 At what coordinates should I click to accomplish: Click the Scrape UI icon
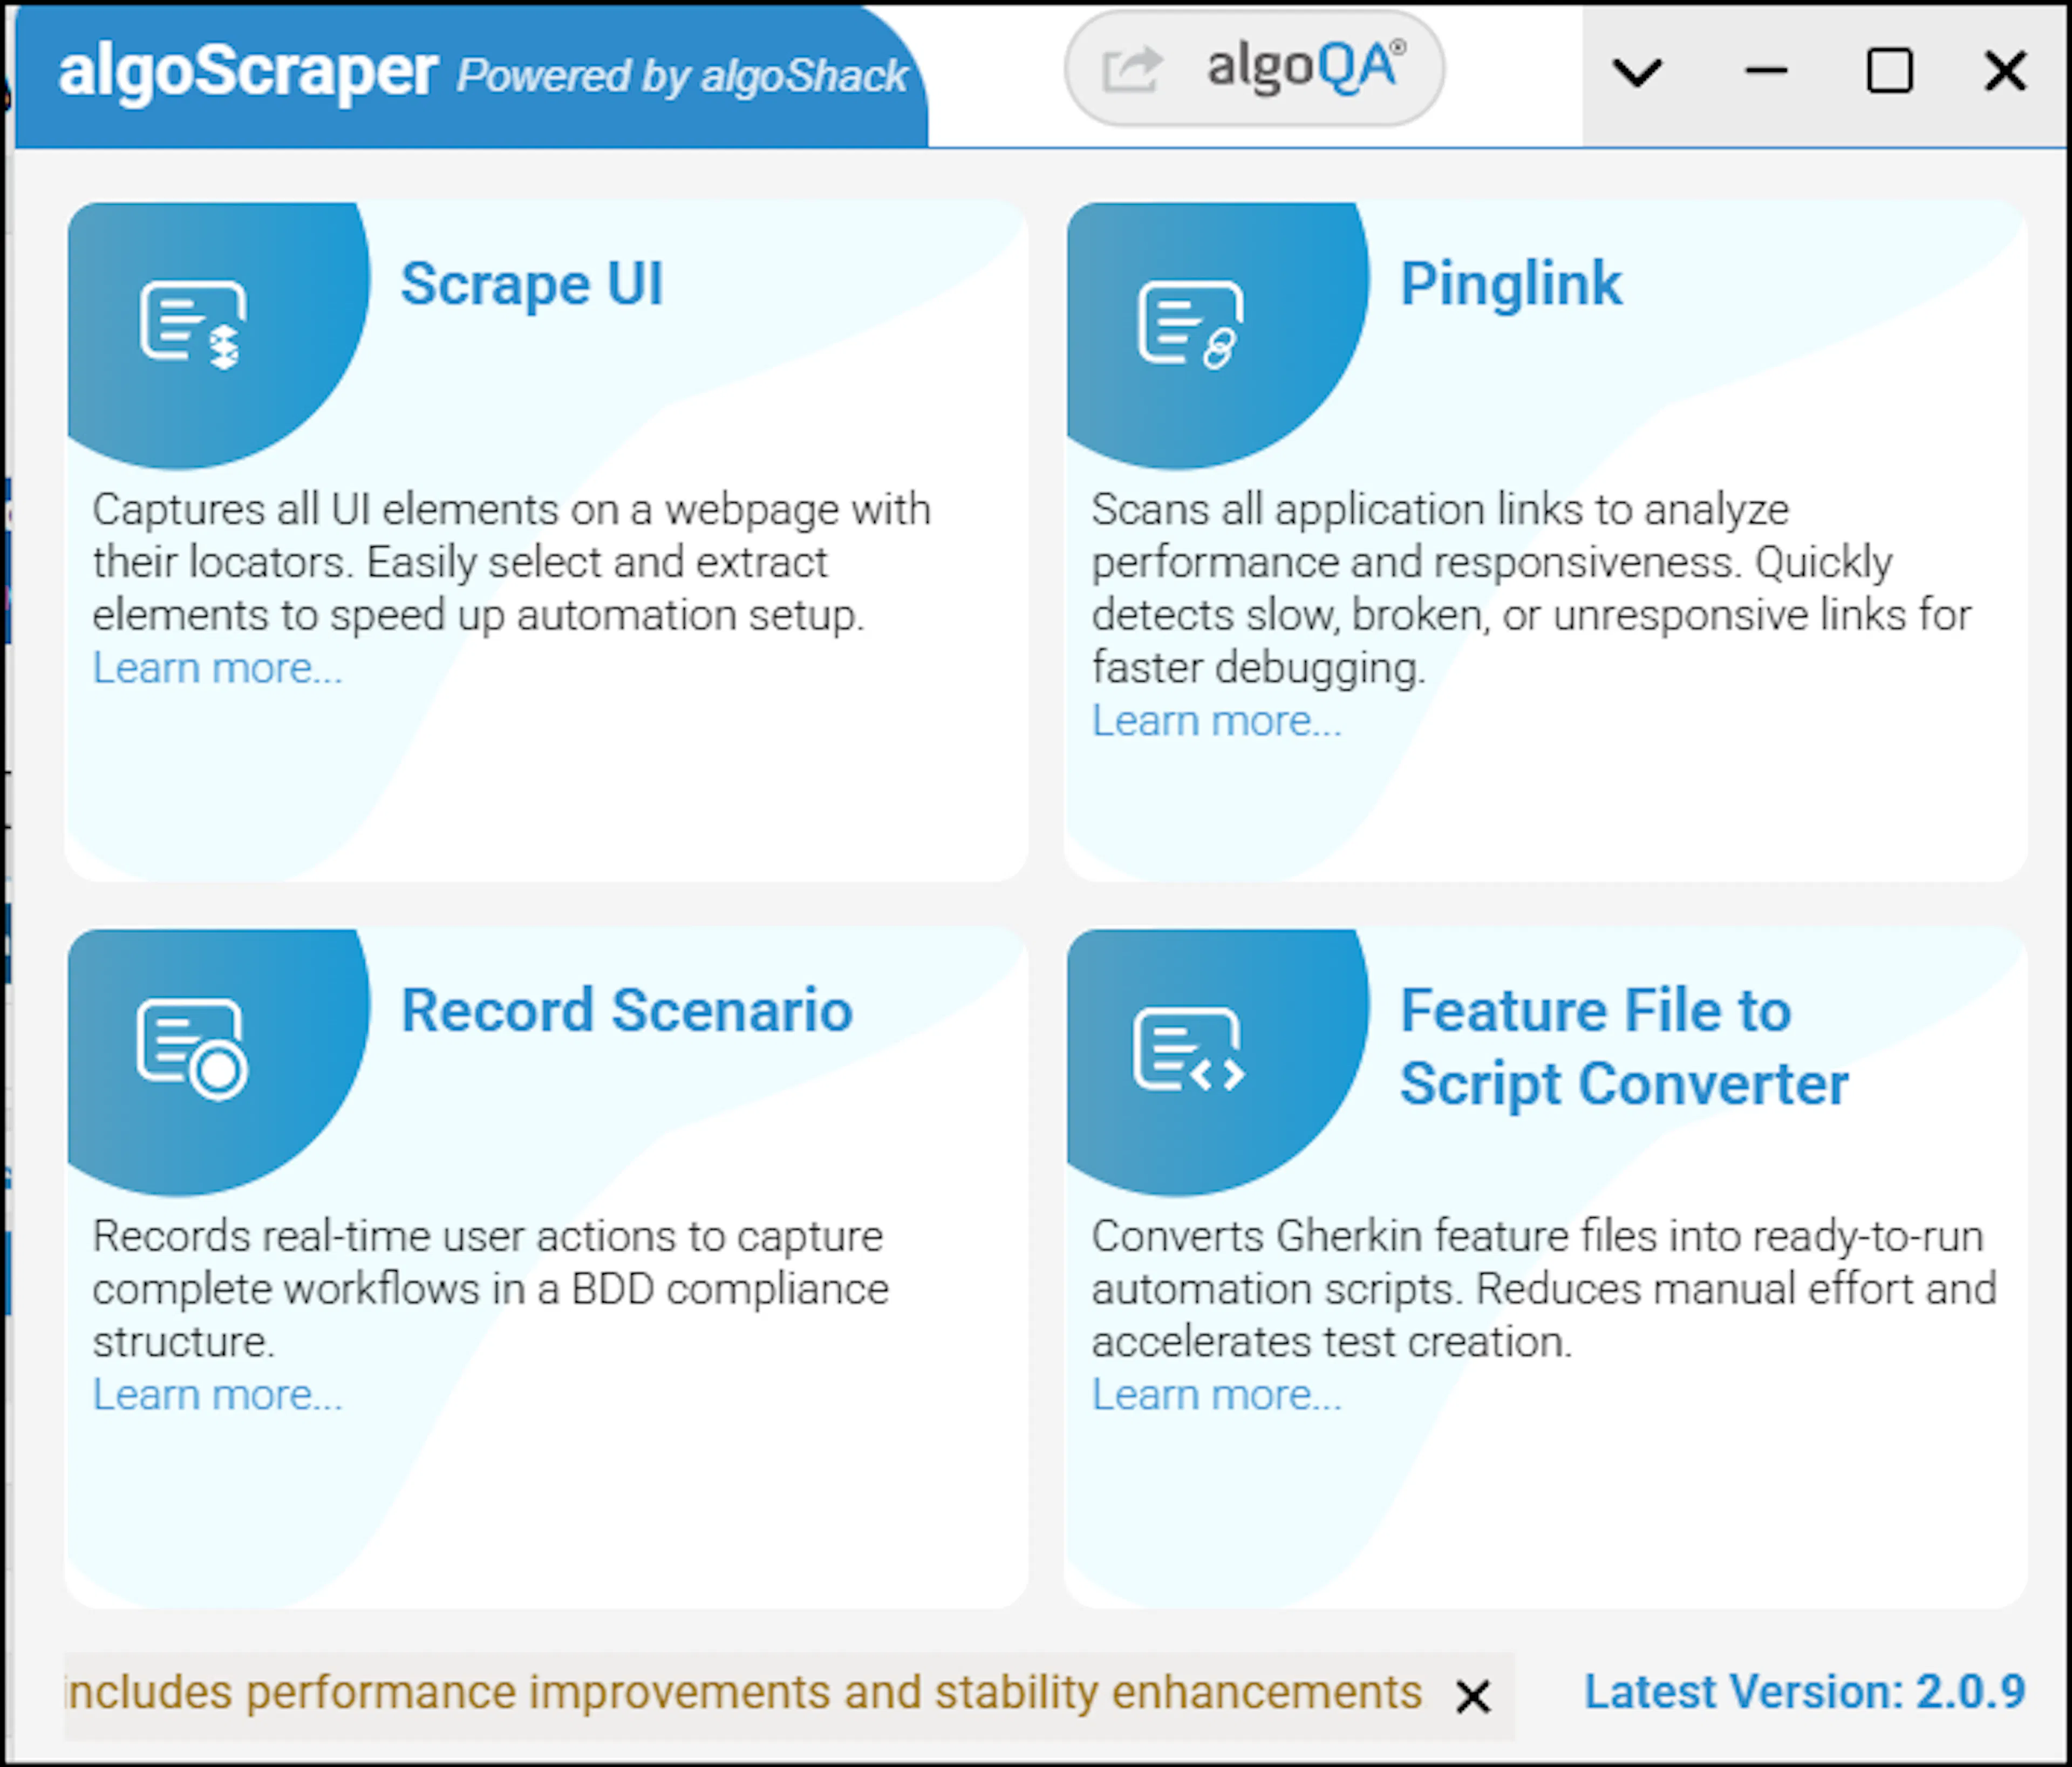(x=193, y=325)
